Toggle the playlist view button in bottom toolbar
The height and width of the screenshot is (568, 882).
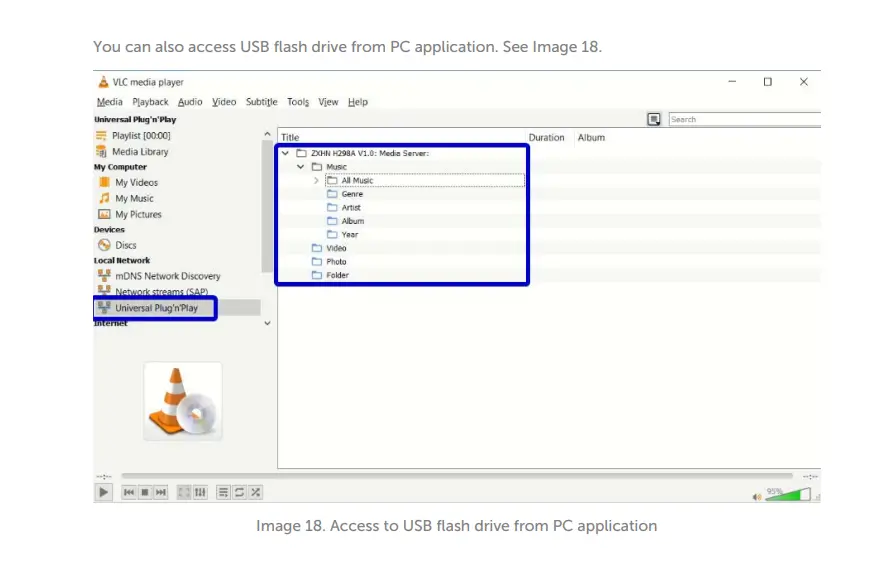(223, 493)
